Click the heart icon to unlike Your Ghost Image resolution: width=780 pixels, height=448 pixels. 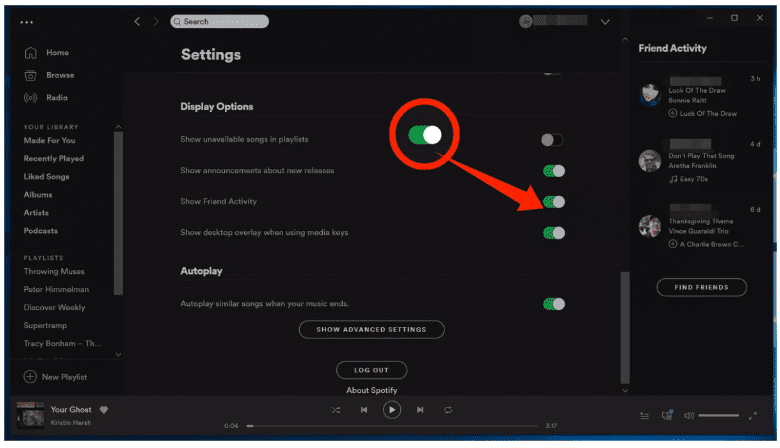point(103,410)
